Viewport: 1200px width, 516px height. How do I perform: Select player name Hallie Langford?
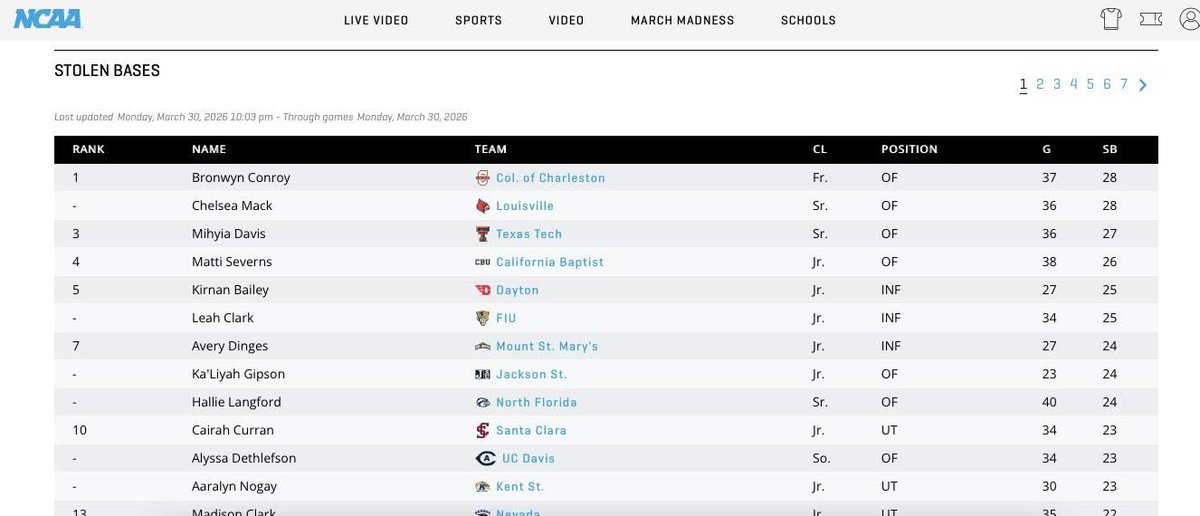236,402
